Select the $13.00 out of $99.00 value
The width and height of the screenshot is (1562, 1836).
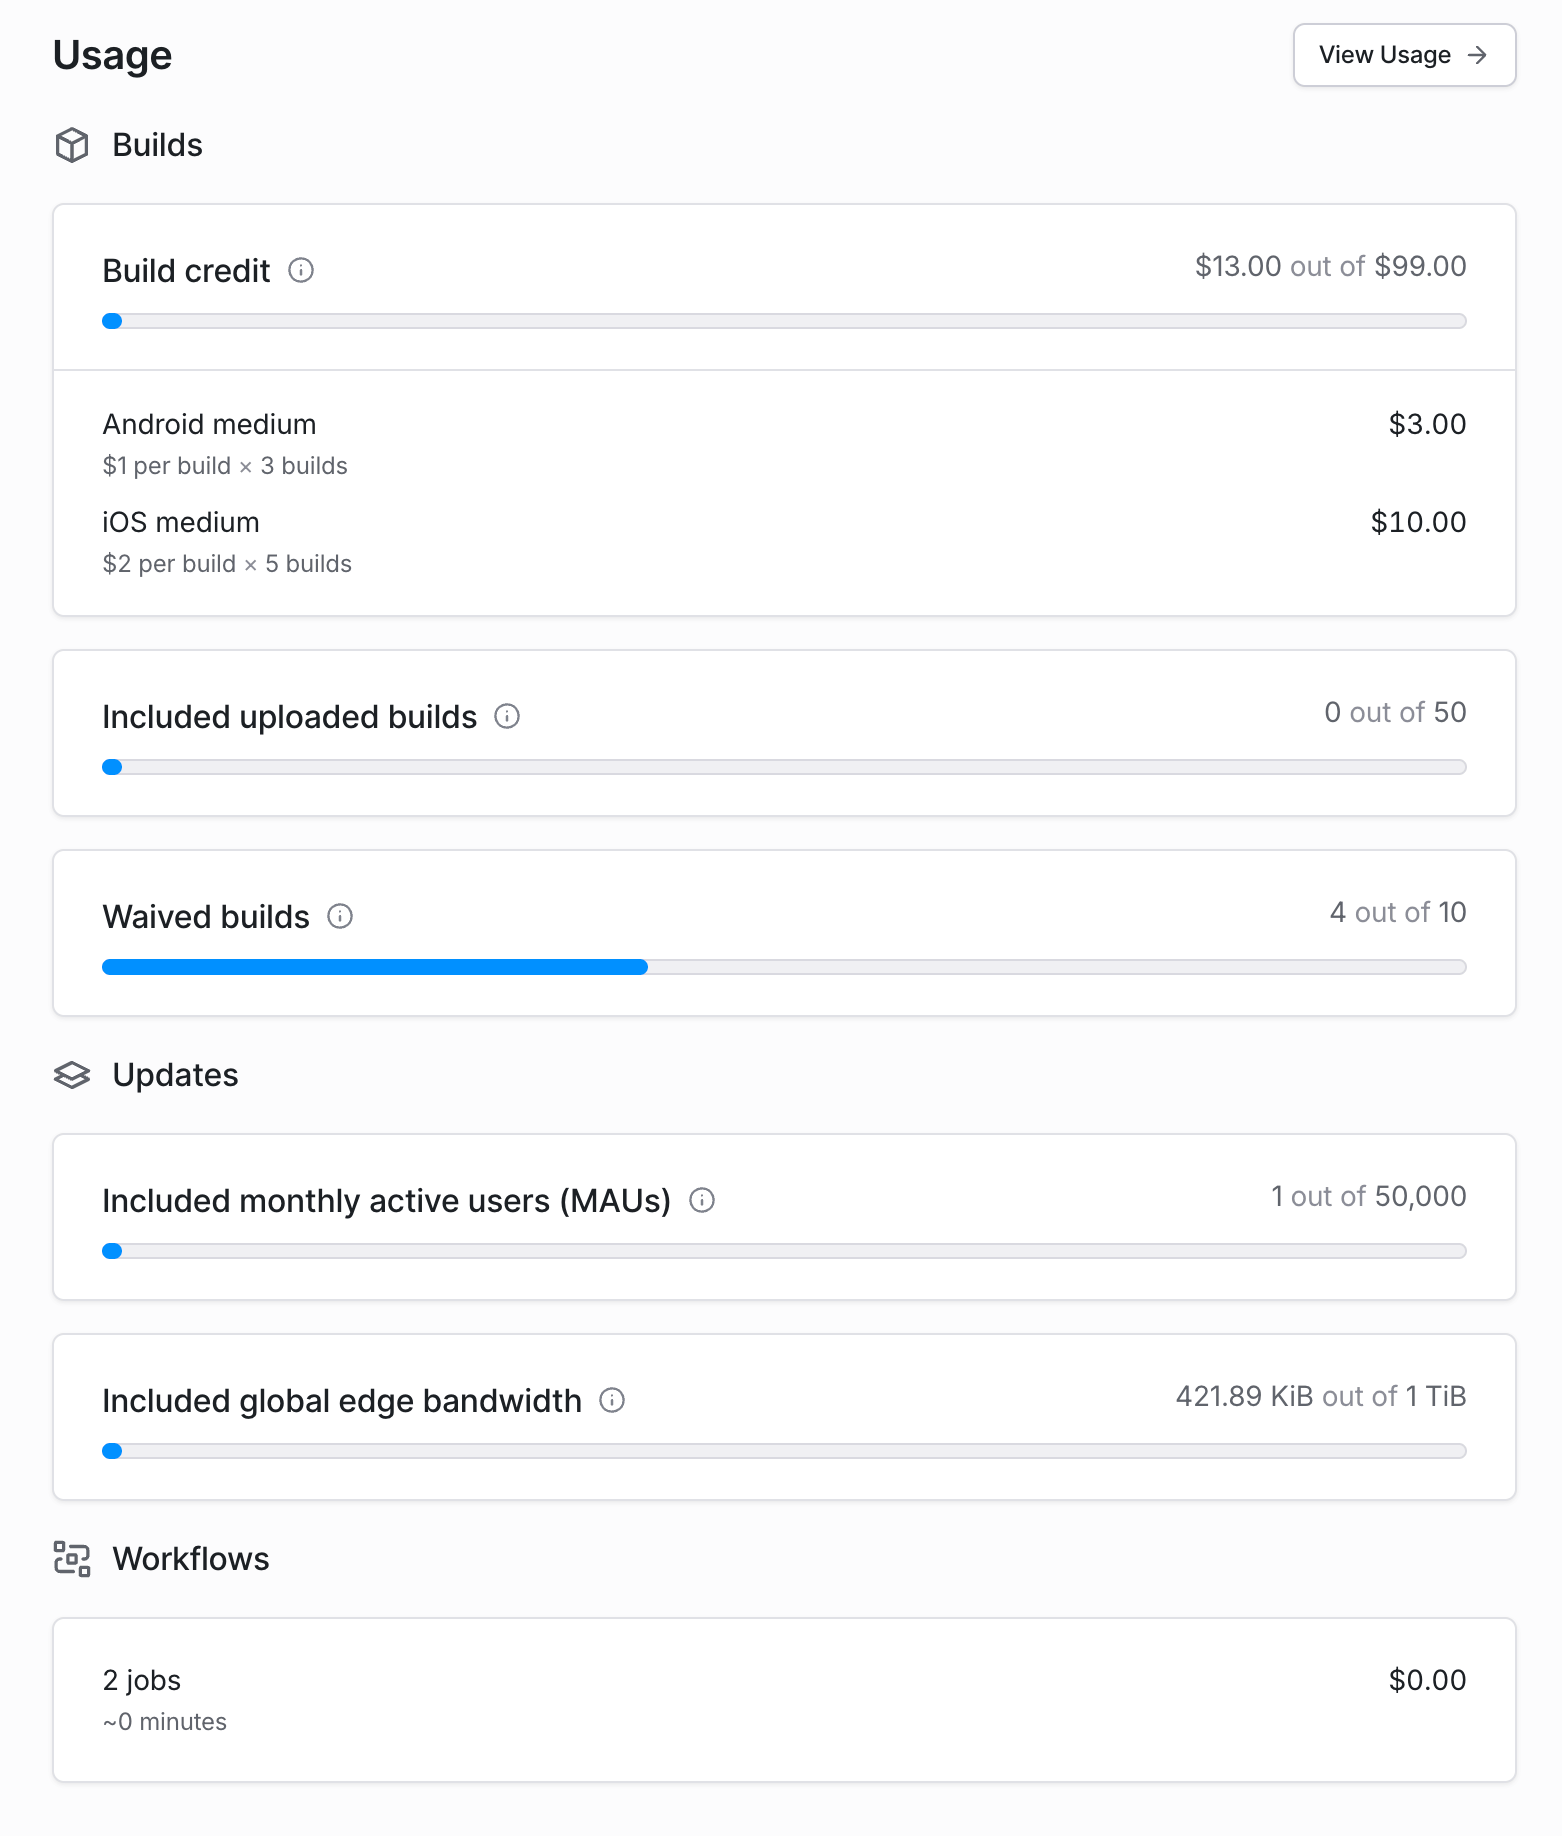pyautogui.click(x=1330, y=266)
